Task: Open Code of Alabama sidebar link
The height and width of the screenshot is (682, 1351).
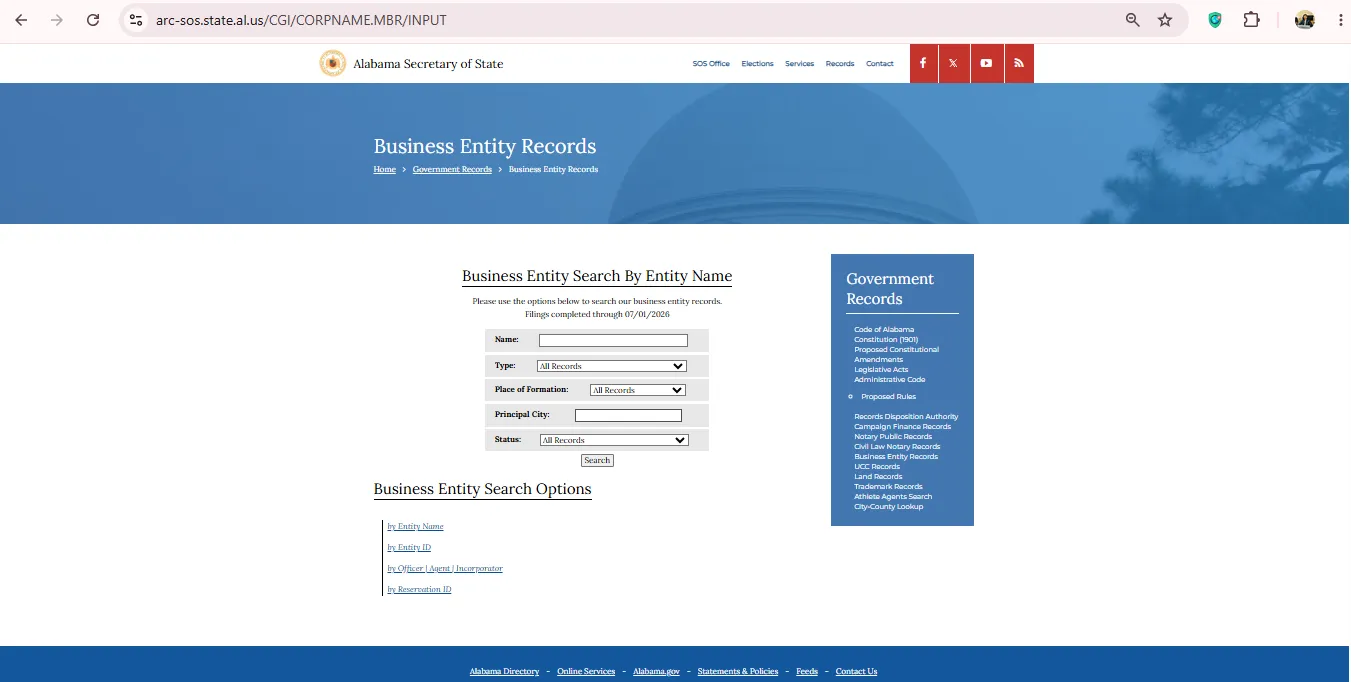Action: pos(884,330)
